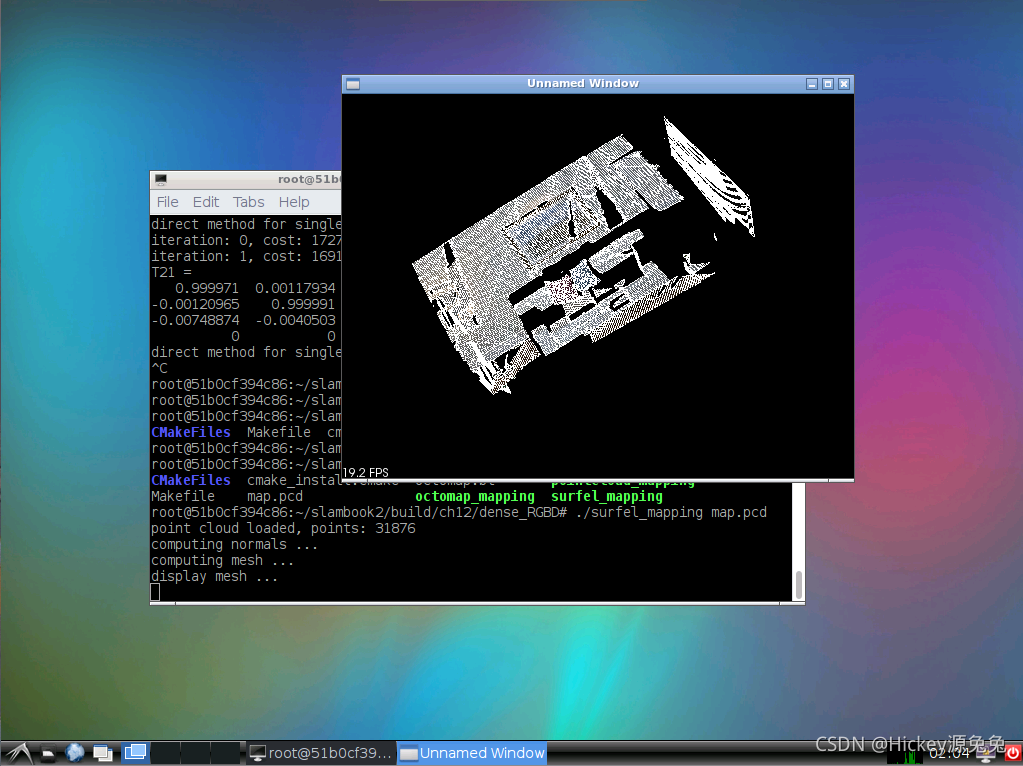Screen dimensions: 1023x766
Task: Open the Edit menu in the terminal
Action: 206,202
